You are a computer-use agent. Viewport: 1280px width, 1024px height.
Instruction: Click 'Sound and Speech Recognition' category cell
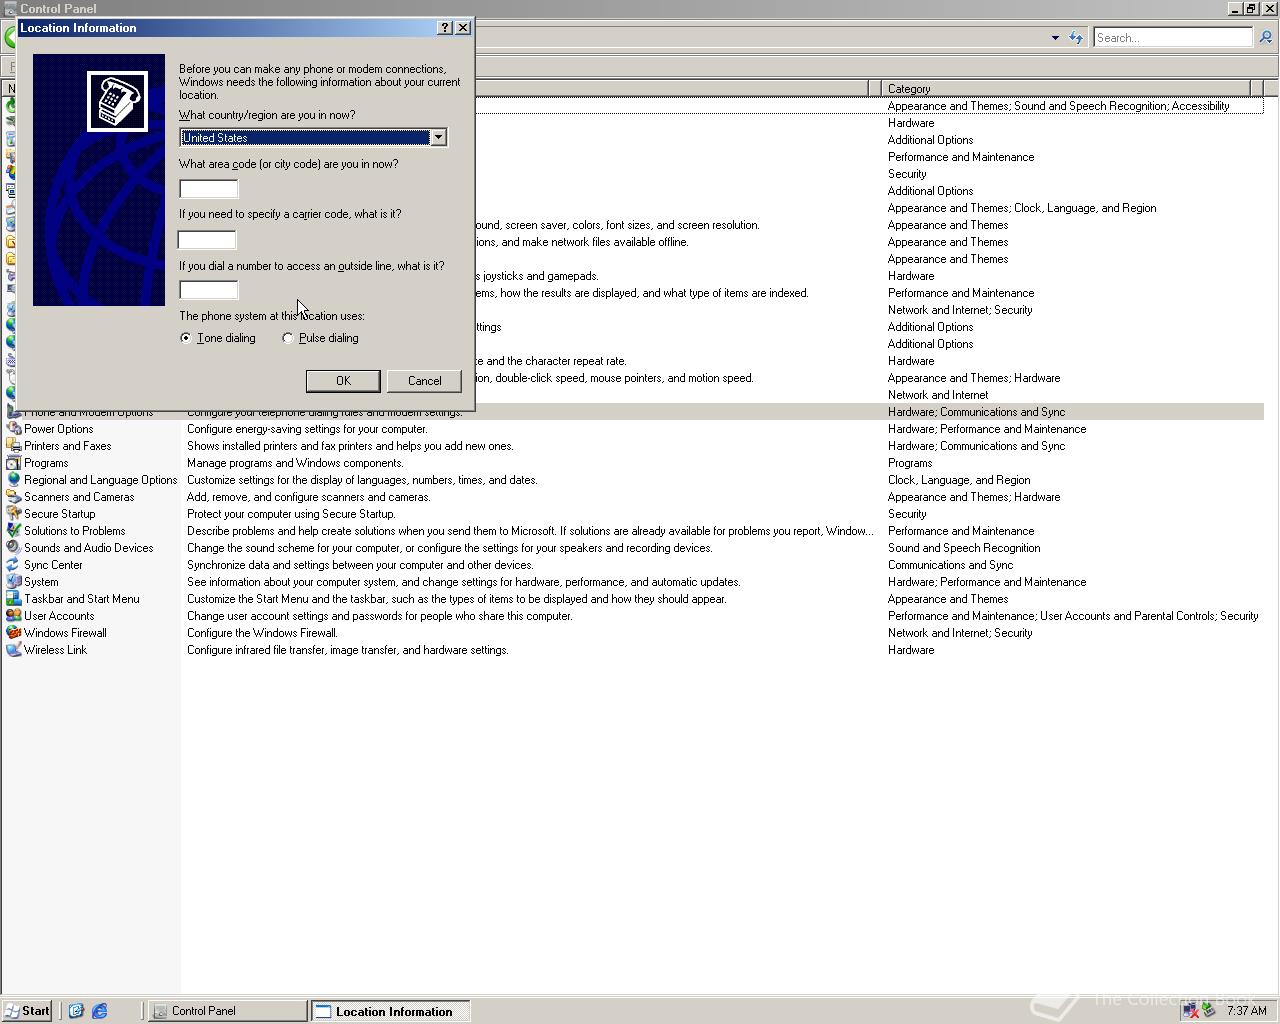(964, 548)
